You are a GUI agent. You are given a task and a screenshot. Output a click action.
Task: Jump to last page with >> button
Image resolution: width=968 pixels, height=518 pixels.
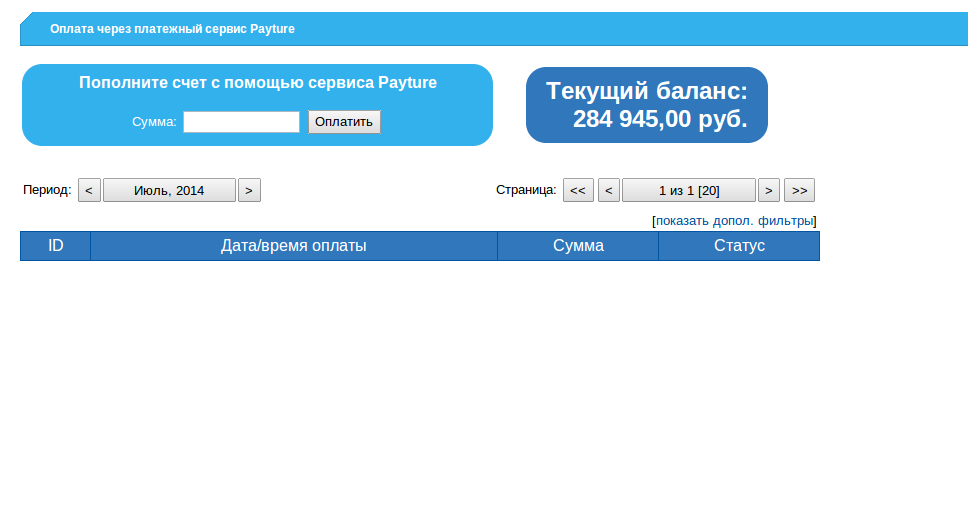point(799,190)
